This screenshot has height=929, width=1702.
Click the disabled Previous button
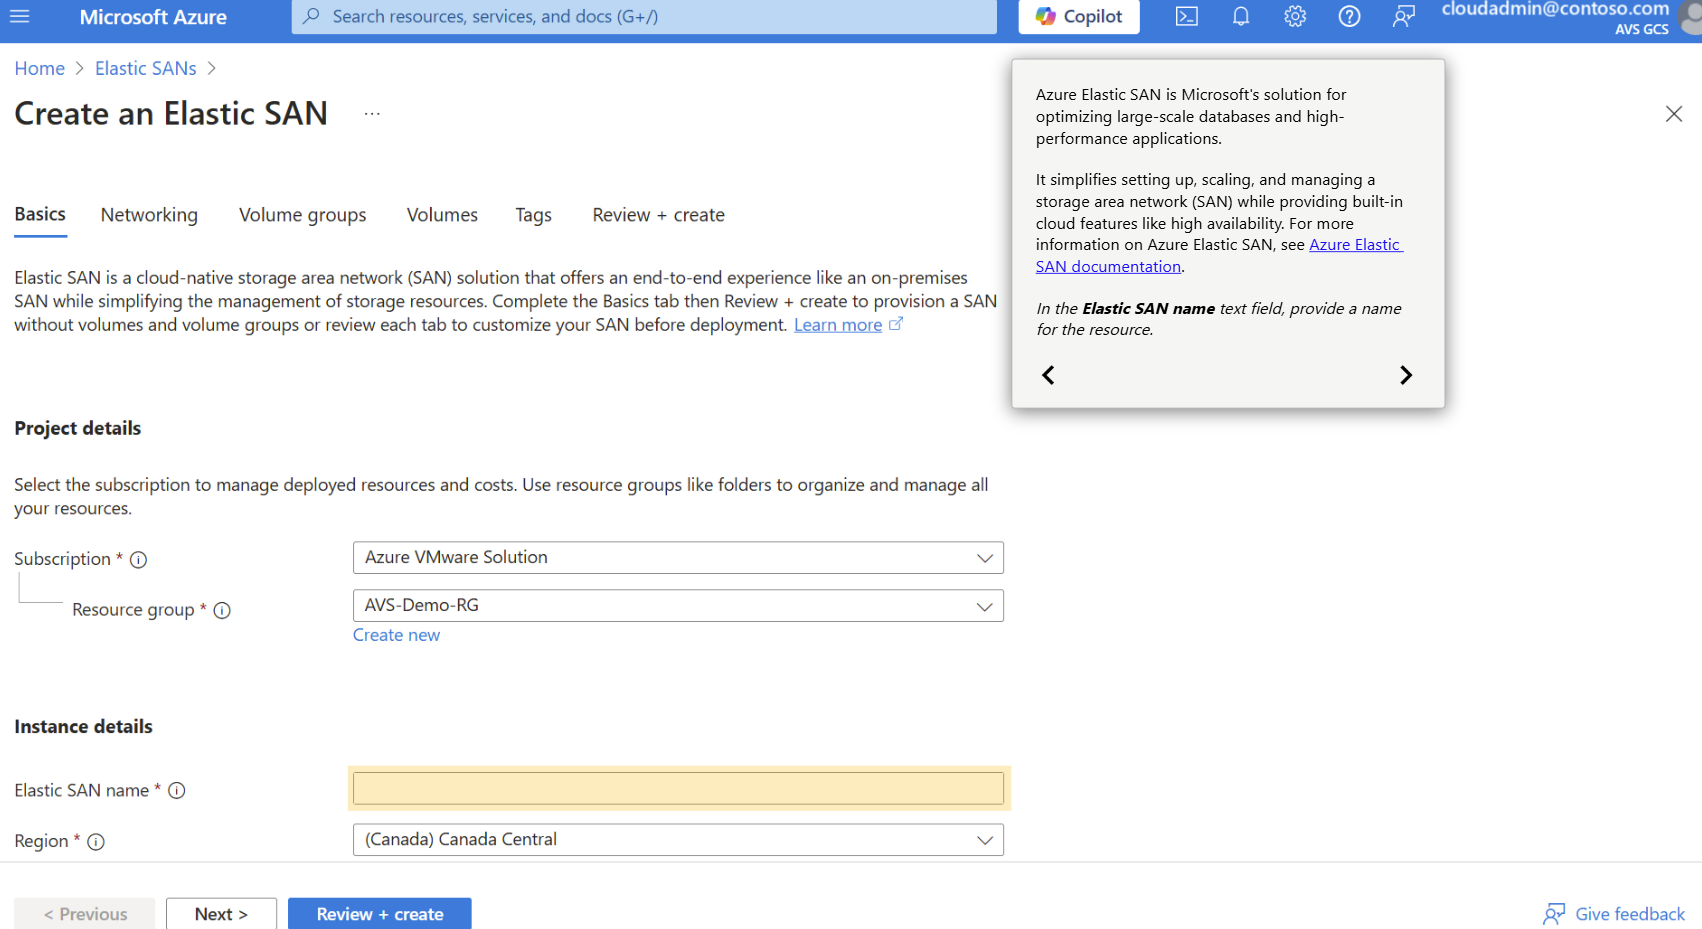pos(85,914)
